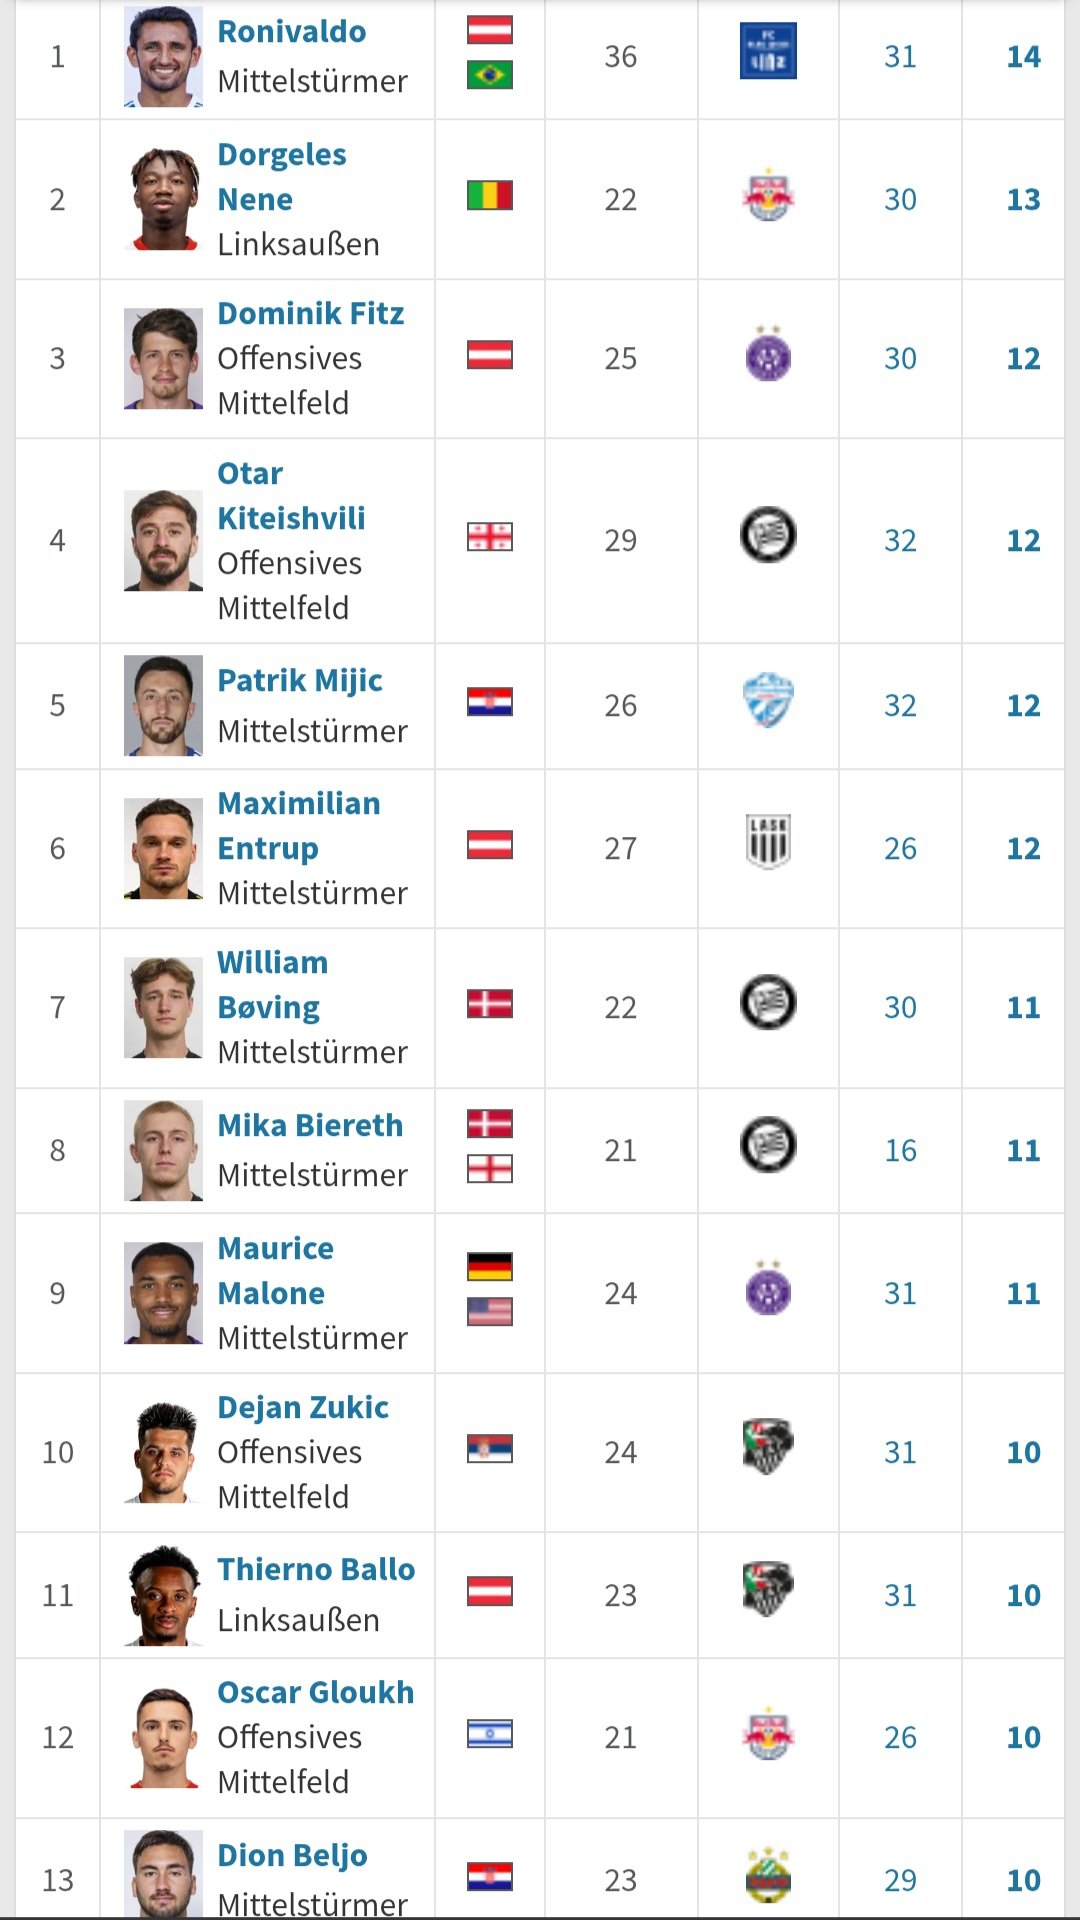
Task: Open the Blau-Weiß Linz club crest
Action: 768,51
